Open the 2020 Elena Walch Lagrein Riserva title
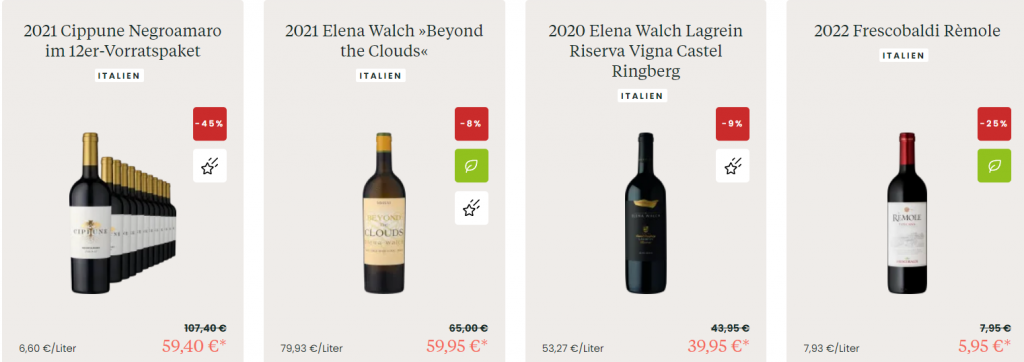The image size is (1024, 362). [x=645, y=51]
